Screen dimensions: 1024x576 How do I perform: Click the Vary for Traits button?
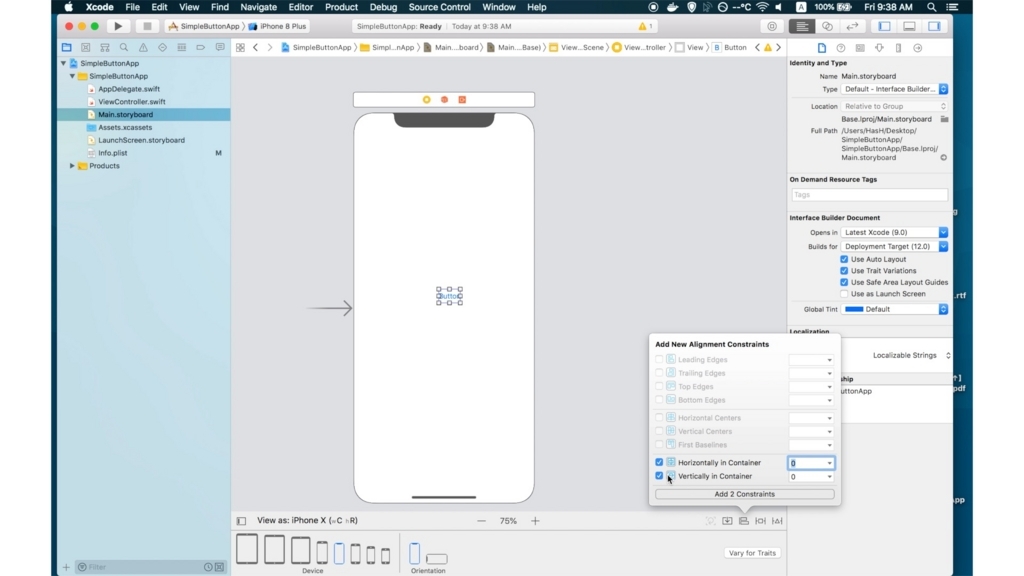(752, 553)
